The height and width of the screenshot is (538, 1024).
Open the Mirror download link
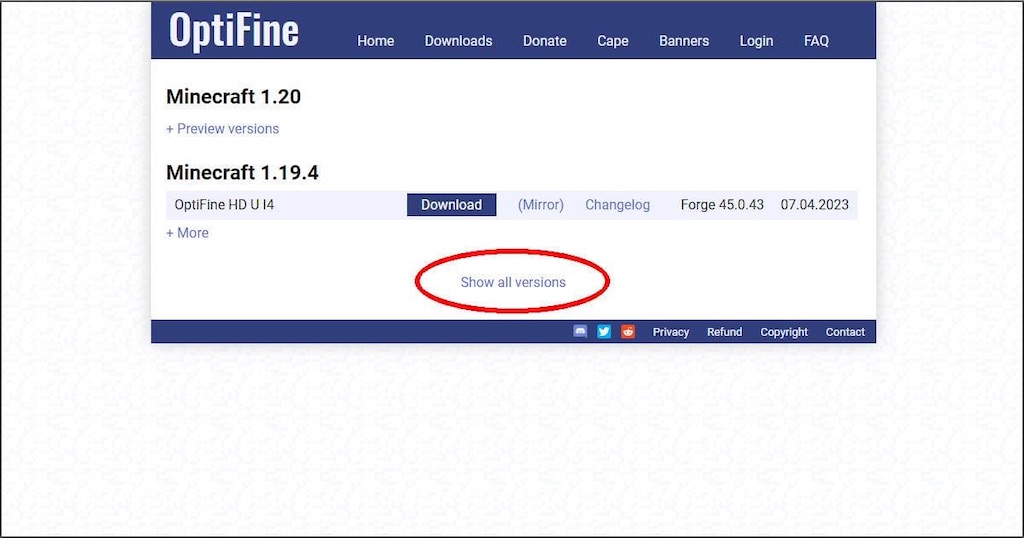(541, 204)
